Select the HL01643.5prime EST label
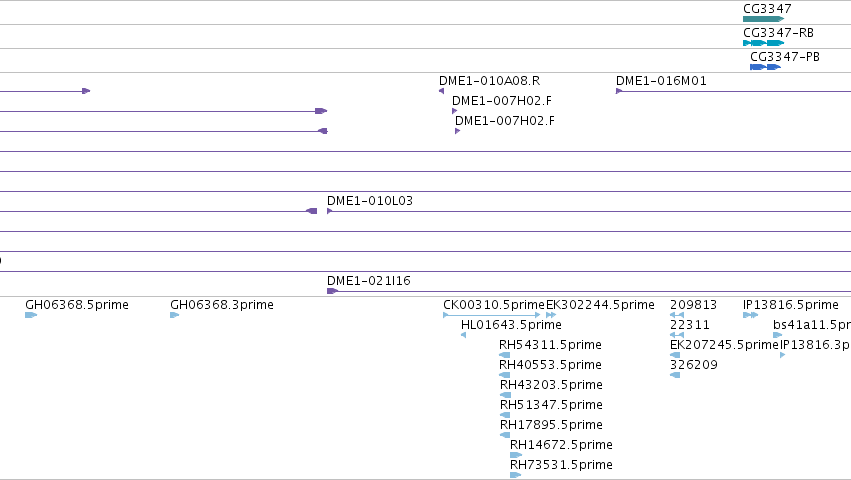This screenshot has width=851, height=480. pos(511,325)
